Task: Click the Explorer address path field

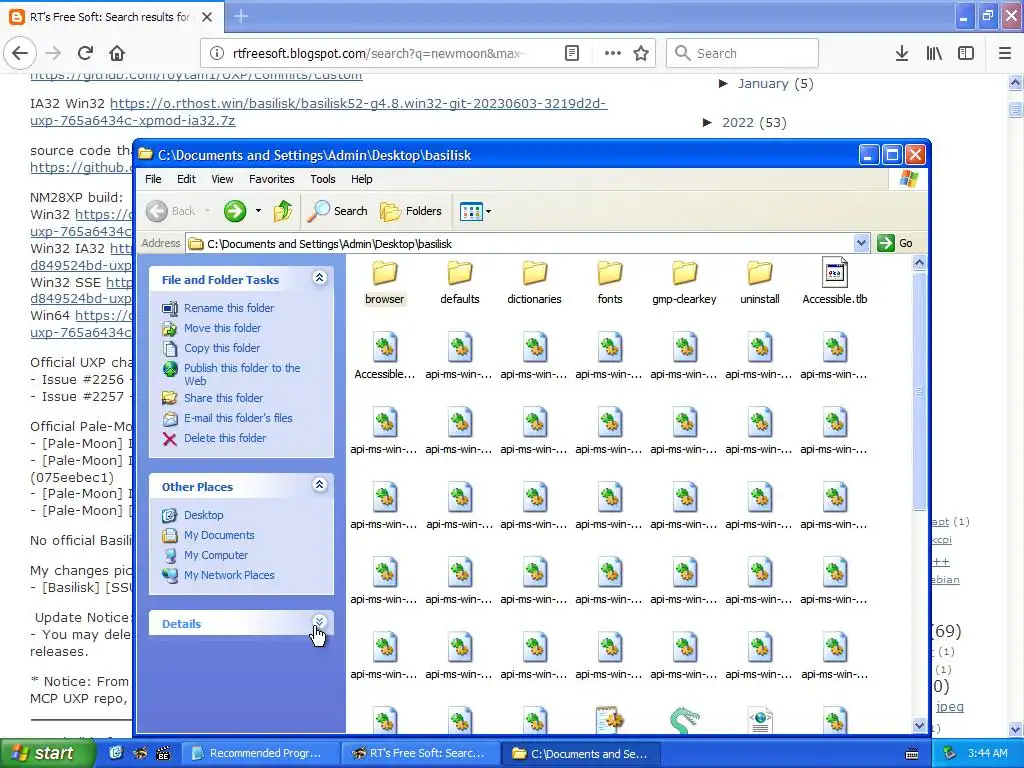Action: pyautogui.click(x=520, y=244)
